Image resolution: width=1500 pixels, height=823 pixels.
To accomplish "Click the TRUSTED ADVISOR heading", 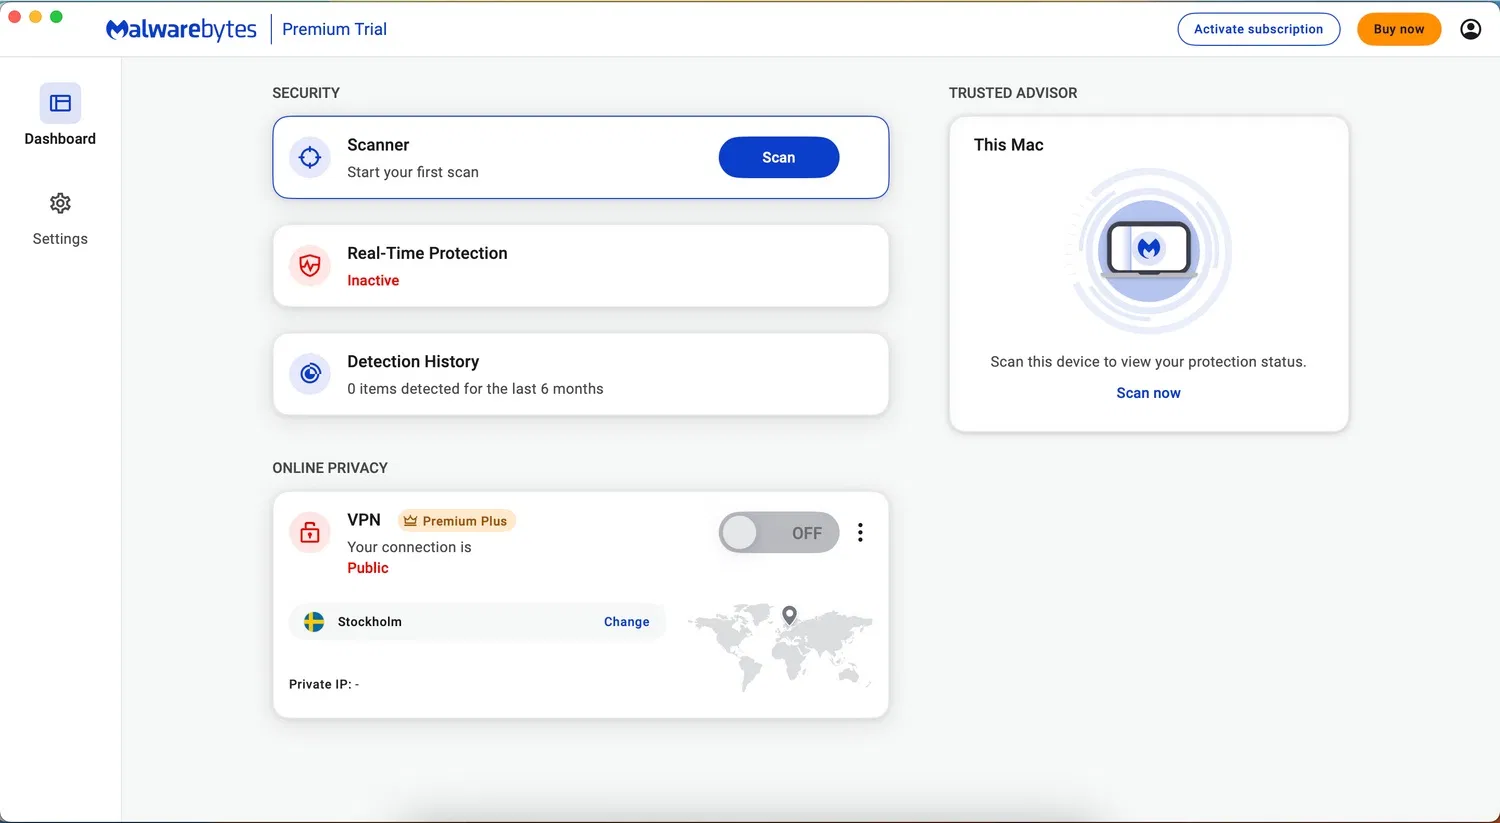I will [1013, 93].
